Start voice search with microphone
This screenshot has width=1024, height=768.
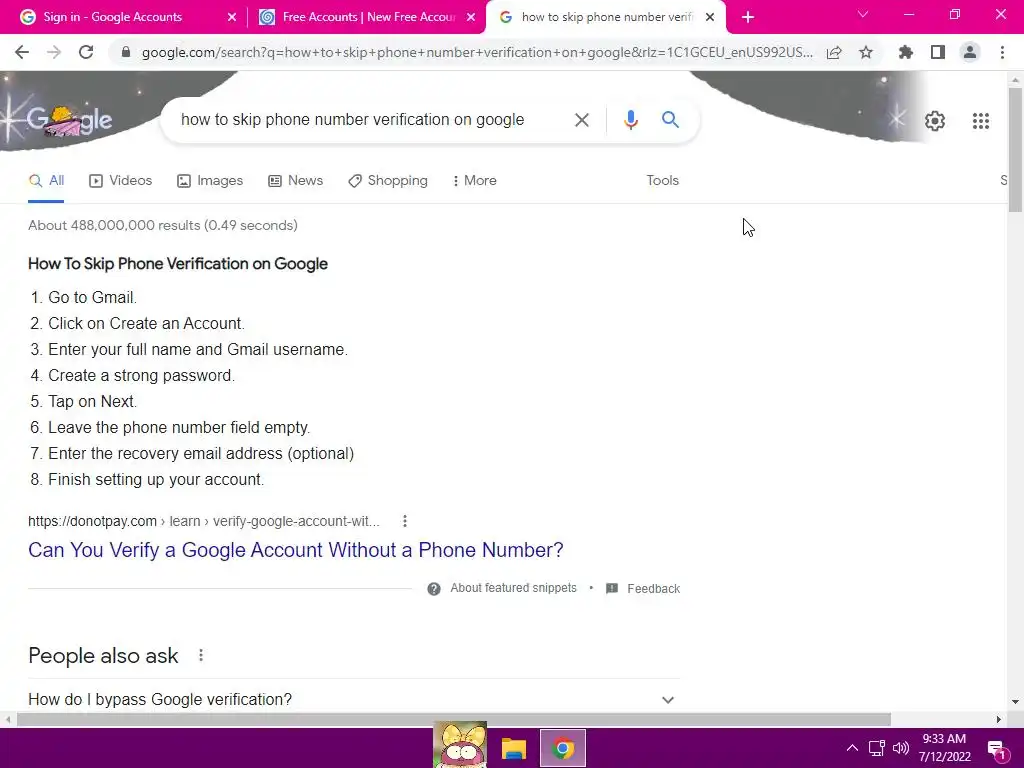click(x=630, y=120)
